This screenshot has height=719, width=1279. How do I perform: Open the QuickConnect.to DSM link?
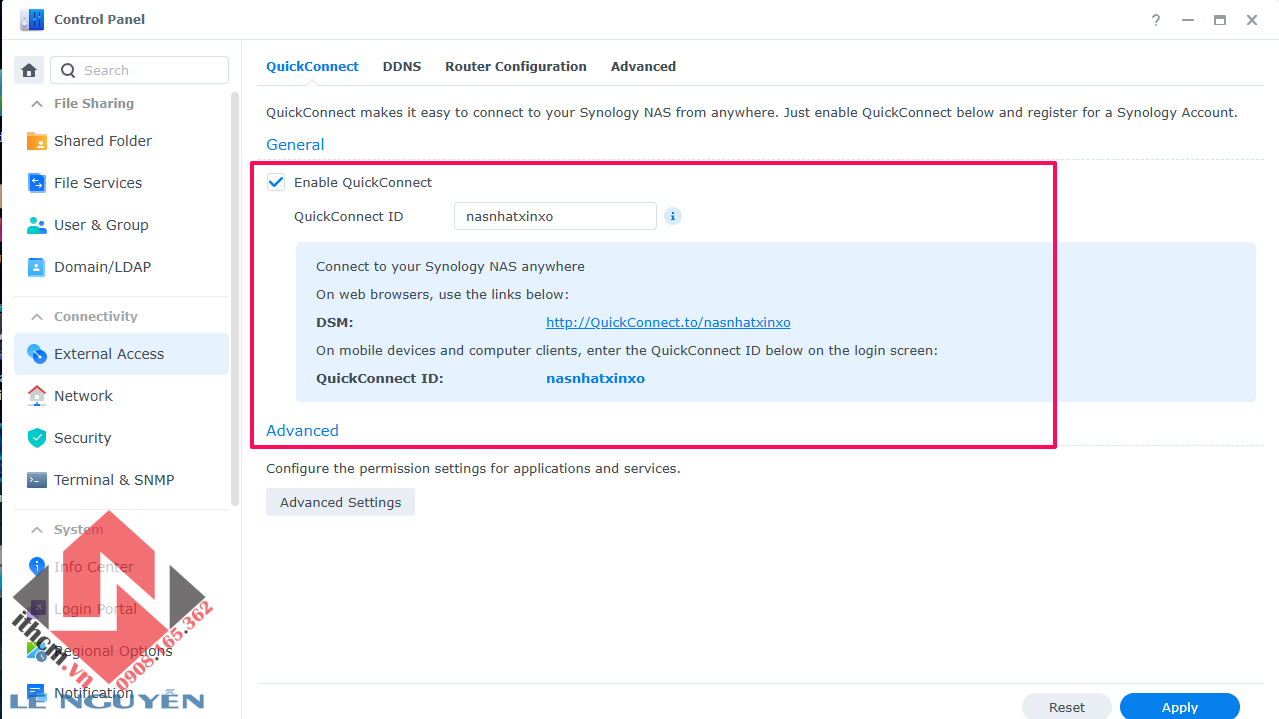tap(668, 322)
